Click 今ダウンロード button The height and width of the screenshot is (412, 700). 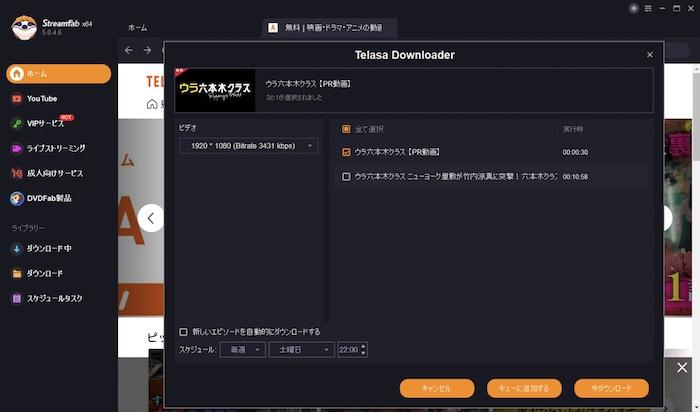pyautogui.click(x=611, y=388)
